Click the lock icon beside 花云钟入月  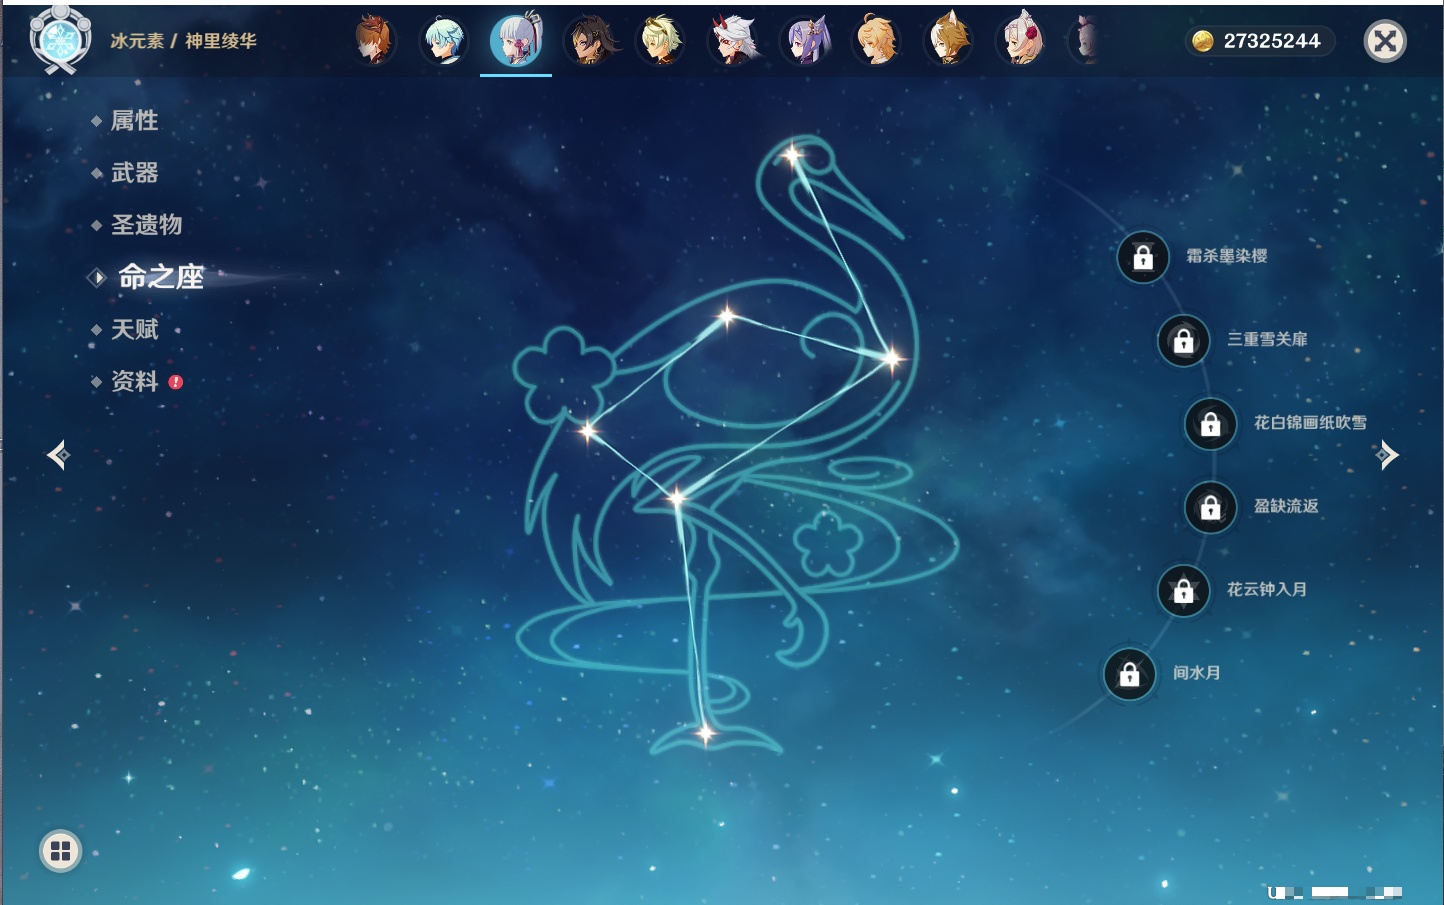1183,591
